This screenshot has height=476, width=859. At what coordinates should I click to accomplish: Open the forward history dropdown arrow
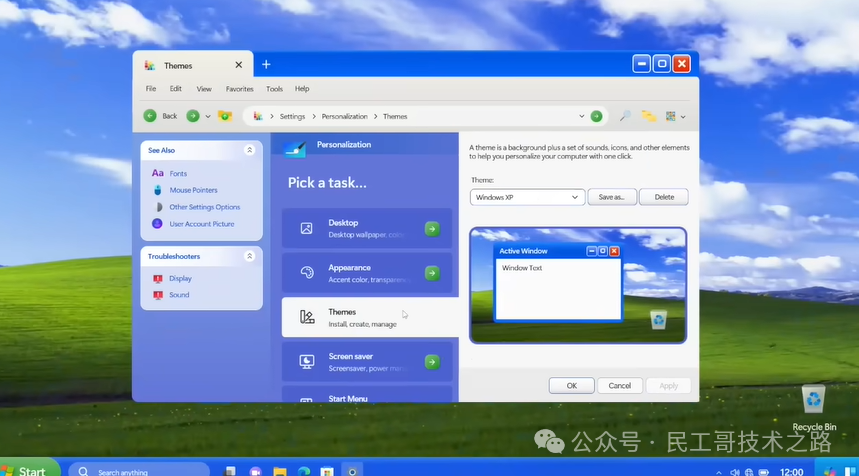point(208,117)
